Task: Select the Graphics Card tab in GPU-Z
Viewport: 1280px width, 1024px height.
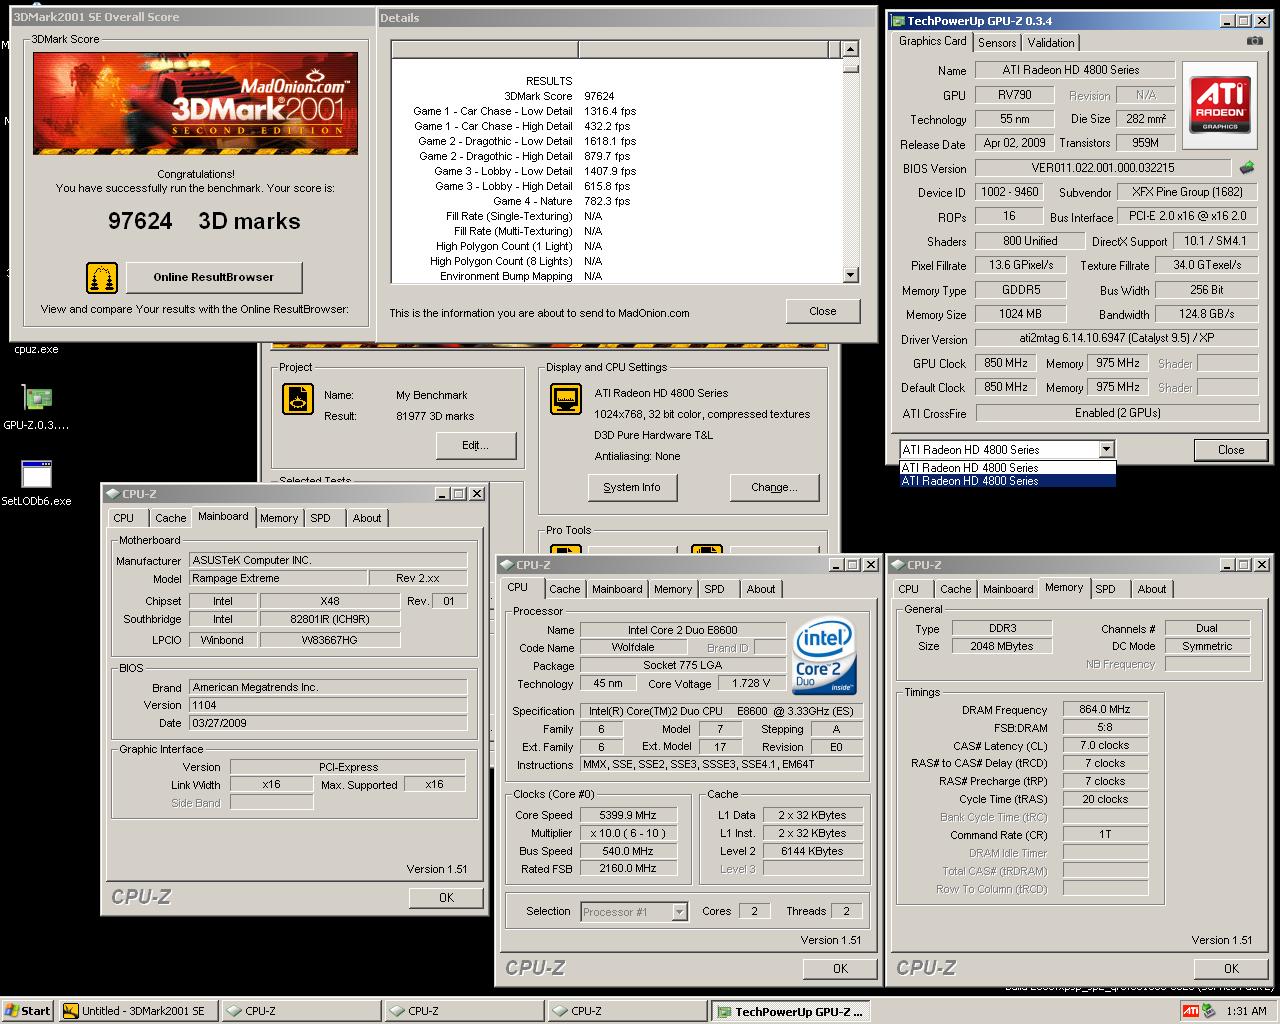Action: click(x=932, y=41)
